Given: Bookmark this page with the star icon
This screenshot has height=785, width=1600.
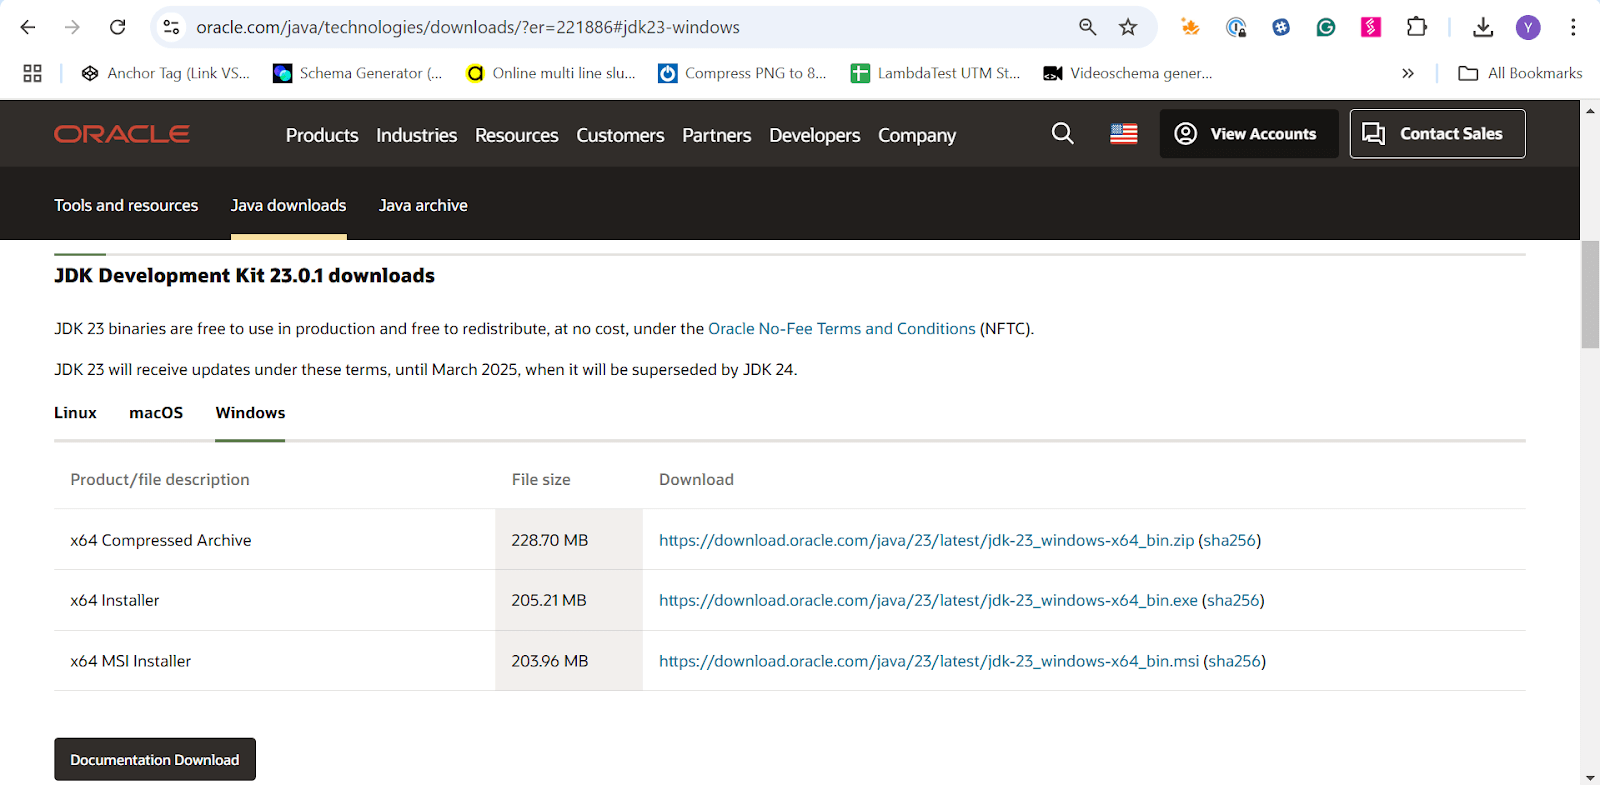Looking at the screenshot, I should (x=1128, y=27).
